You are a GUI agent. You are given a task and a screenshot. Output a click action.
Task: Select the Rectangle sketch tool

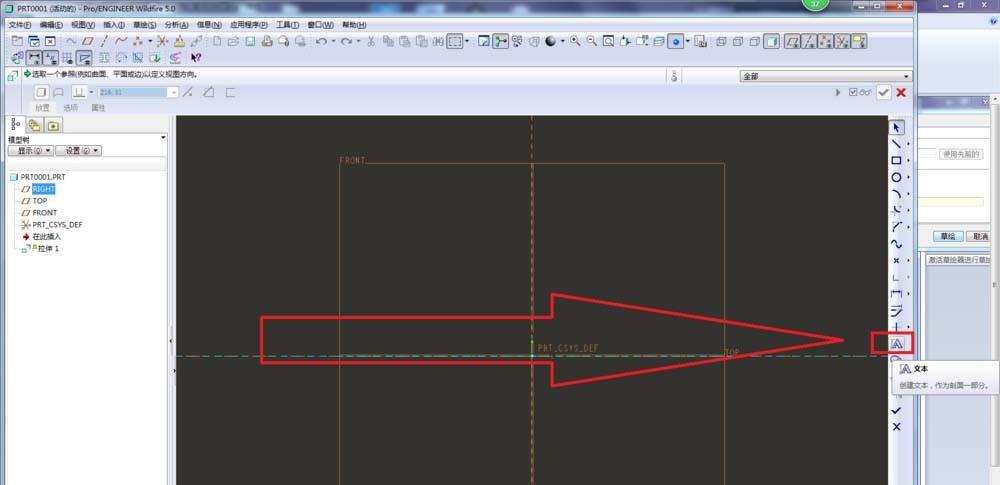pos(896,160)
